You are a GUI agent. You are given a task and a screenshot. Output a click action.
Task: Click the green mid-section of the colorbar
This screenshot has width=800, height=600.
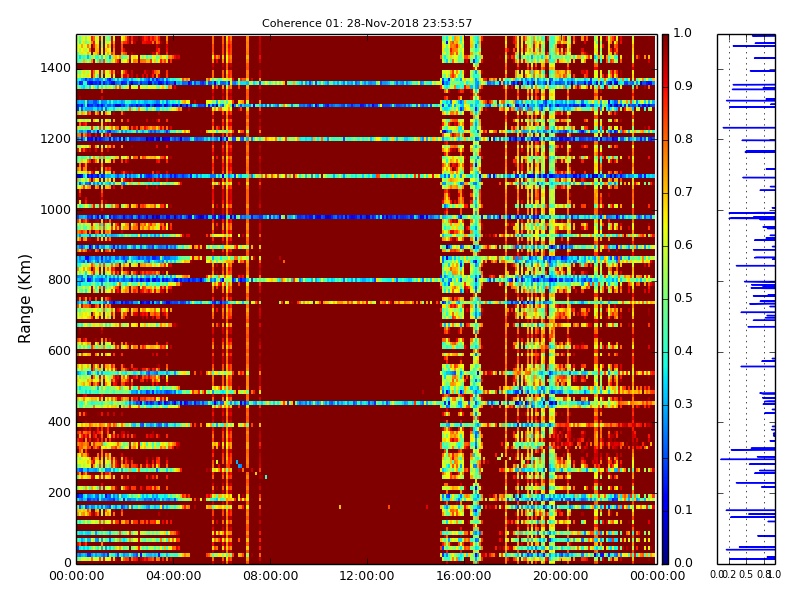[x=665, y=299]
